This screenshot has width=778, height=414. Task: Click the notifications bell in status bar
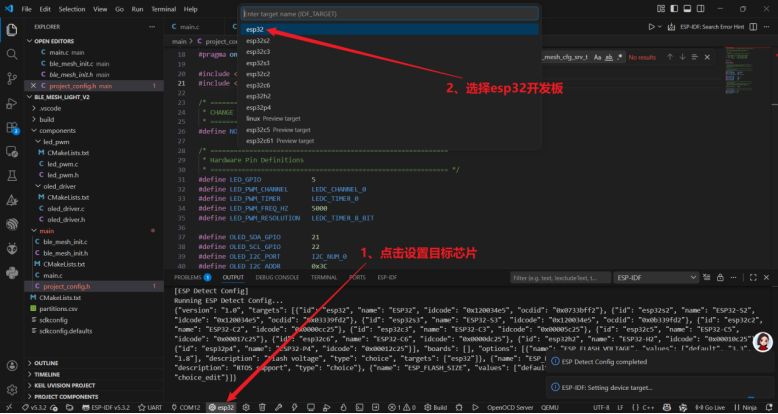(767, 408)
